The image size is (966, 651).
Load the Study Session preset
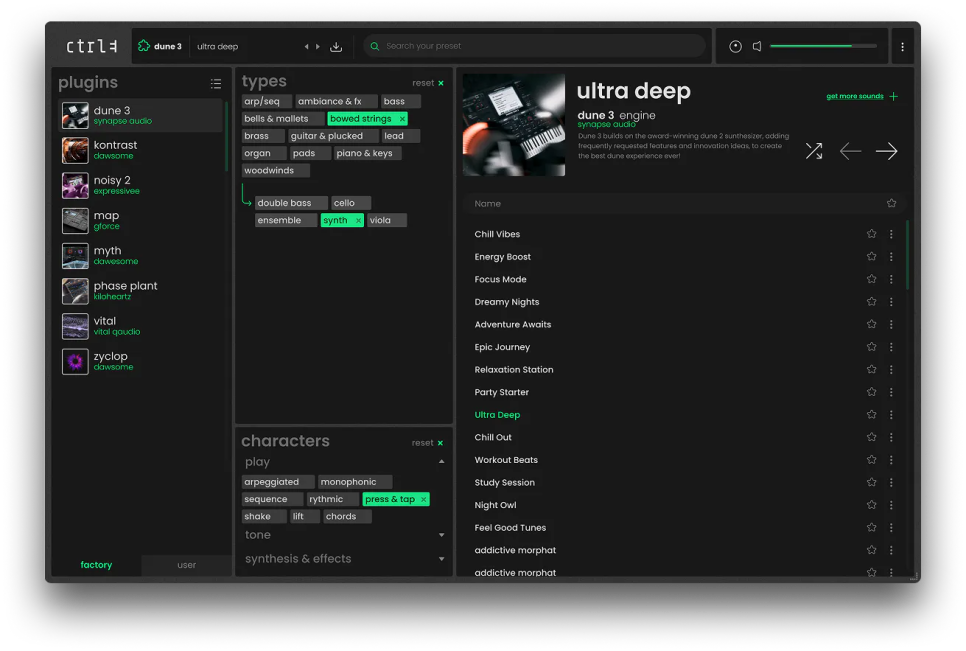(x=505, y=482)
